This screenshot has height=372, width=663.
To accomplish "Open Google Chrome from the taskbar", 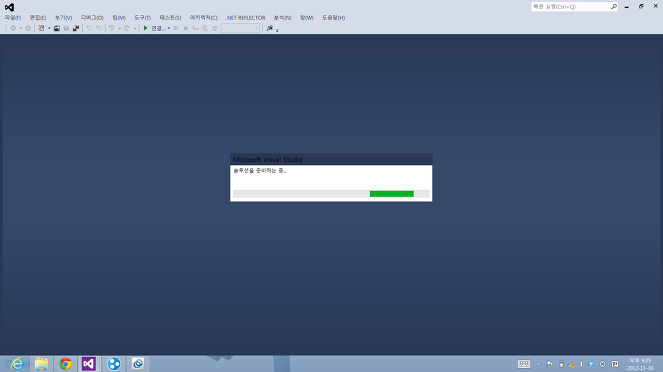I will point(66,364).
